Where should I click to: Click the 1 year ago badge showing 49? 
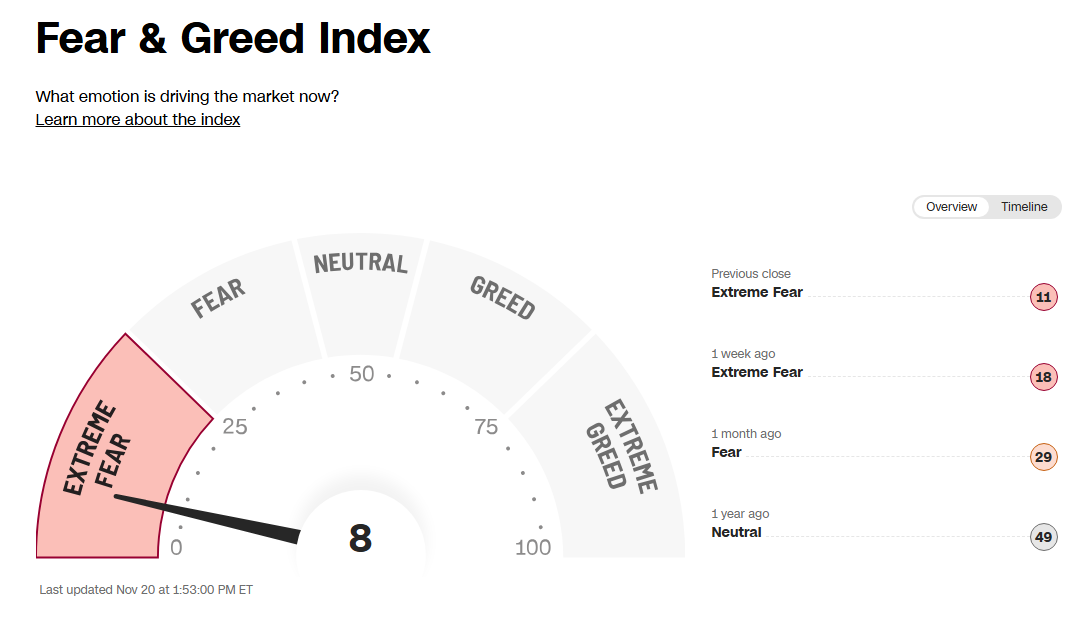(1043, 537)
